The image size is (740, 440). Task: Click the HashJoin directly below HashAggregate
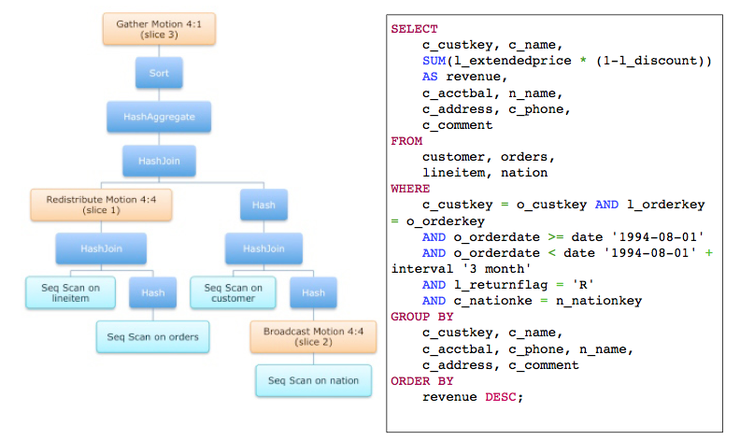pyautogui.click(x=159, y=160)
